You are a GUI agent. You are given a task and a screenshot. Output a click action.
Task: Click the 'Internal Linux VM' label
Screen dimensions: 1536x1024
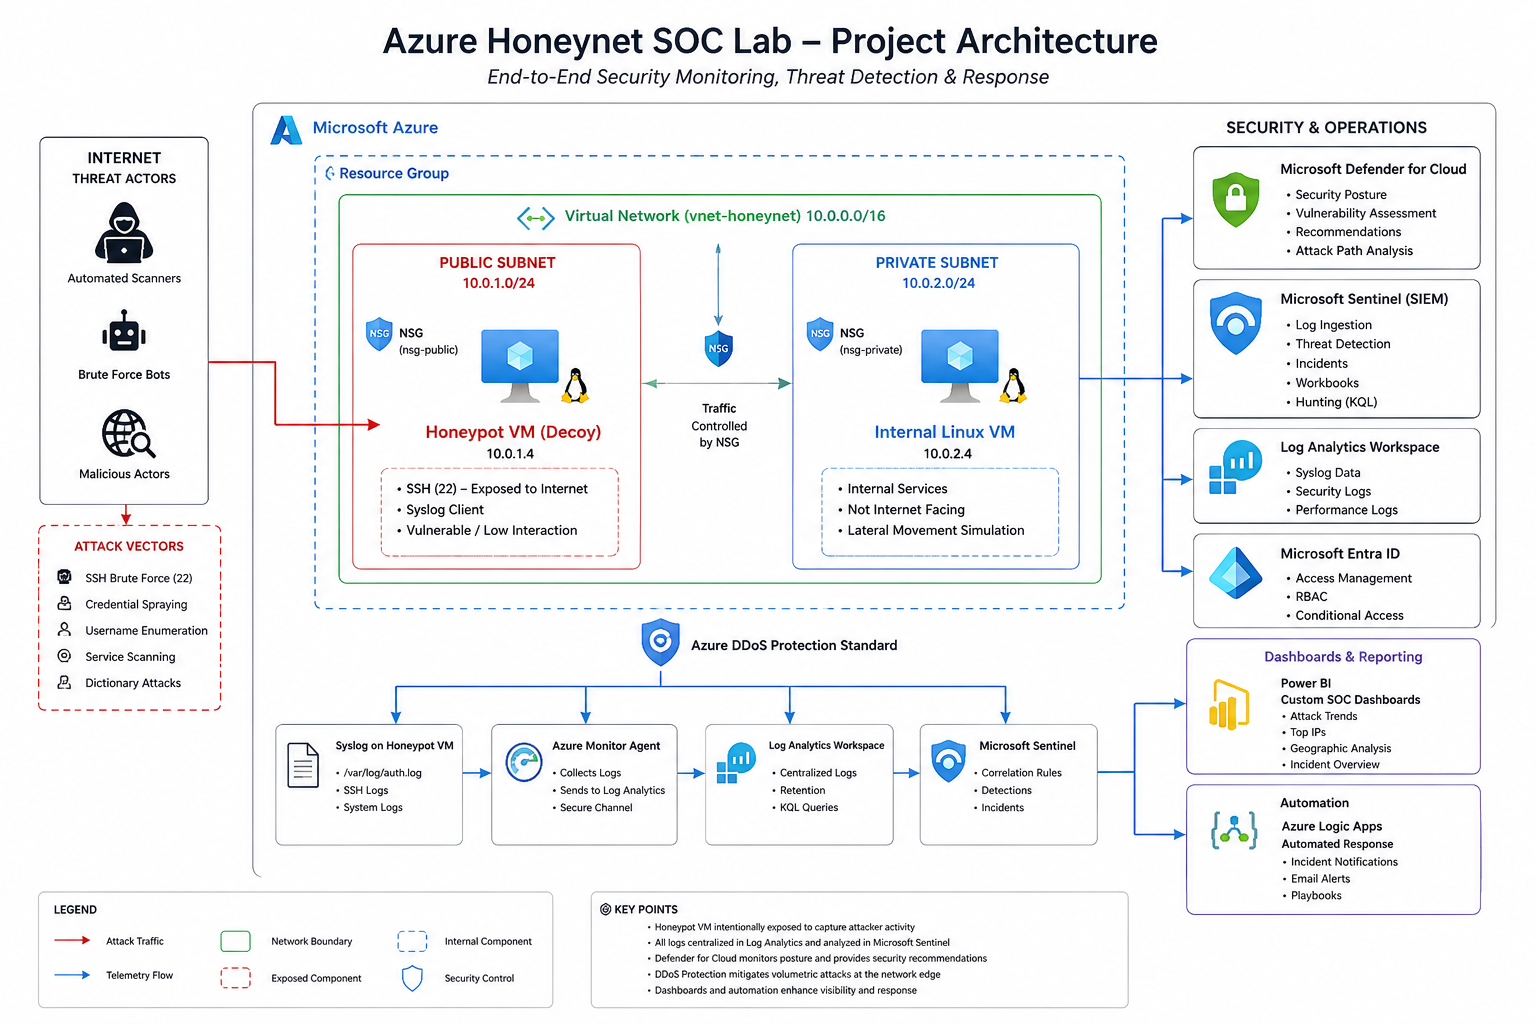[944, 432]
